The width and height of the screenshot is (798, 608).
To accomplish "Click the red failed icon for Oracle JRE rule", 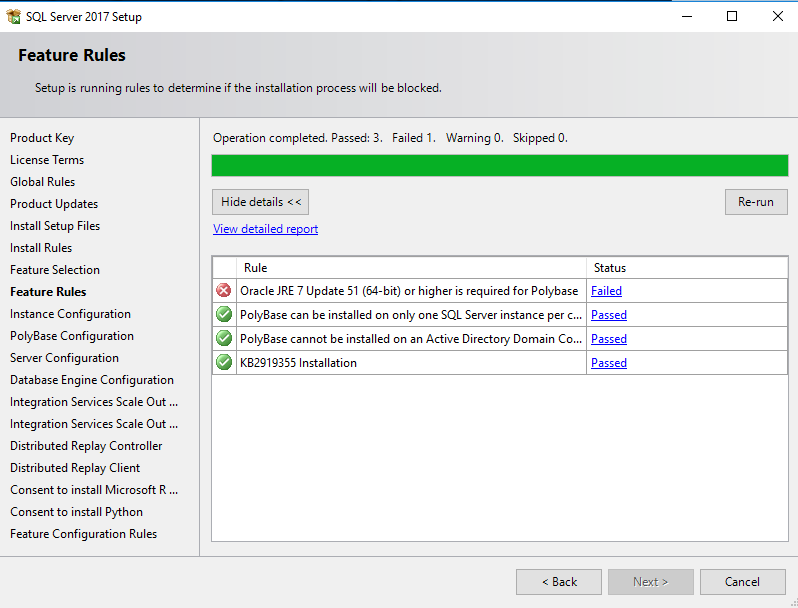I will [x=224, y=291].
